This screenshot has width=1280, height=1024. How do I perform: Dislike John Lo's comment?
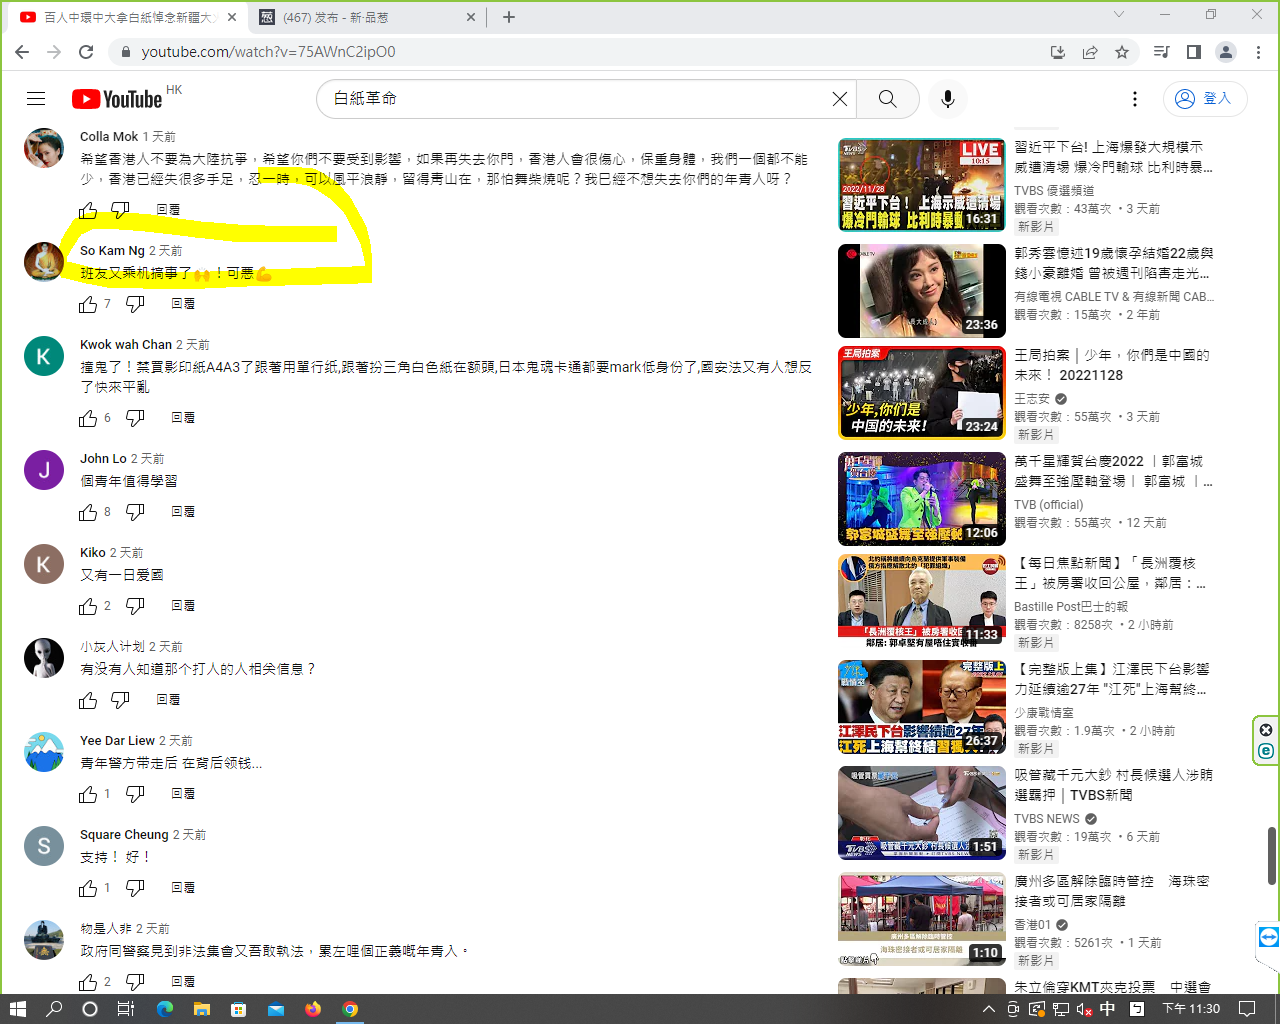(x=136, y=512)
